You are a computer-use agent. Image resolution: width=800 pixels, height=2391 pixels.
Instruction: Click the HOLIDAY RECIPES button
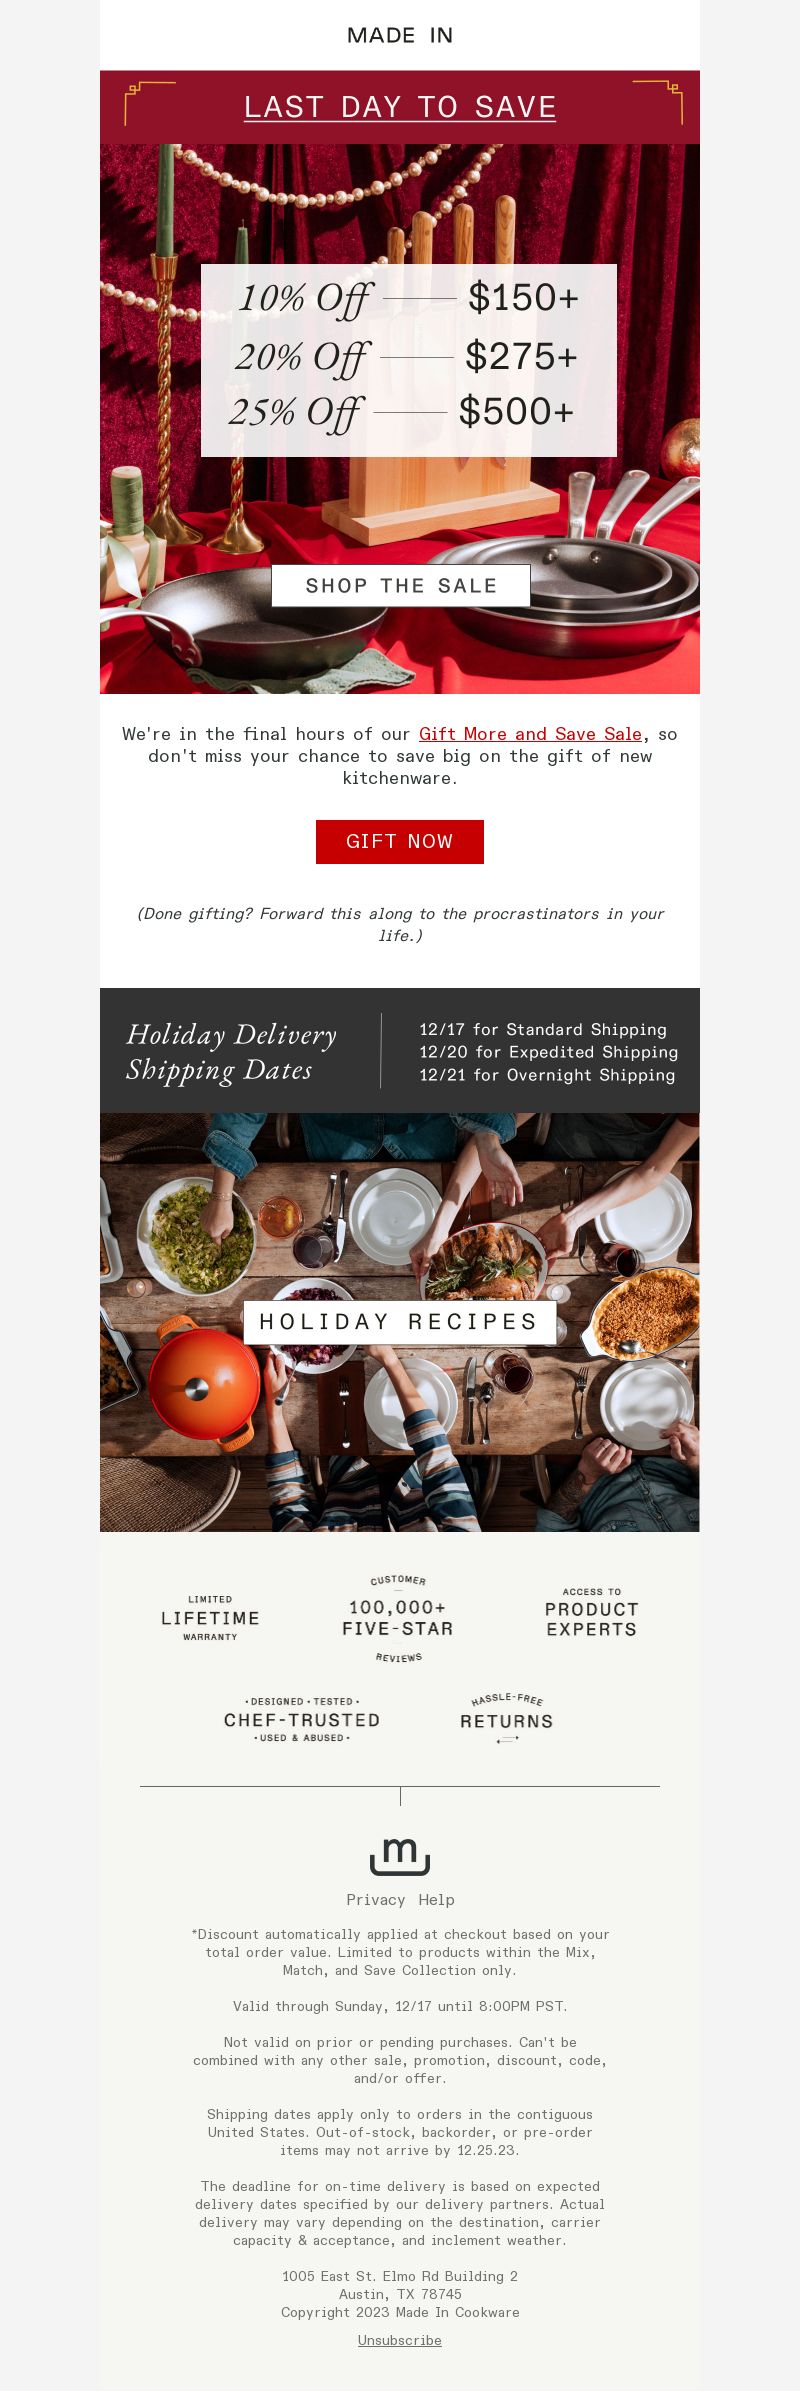(x=400, y=1322)
